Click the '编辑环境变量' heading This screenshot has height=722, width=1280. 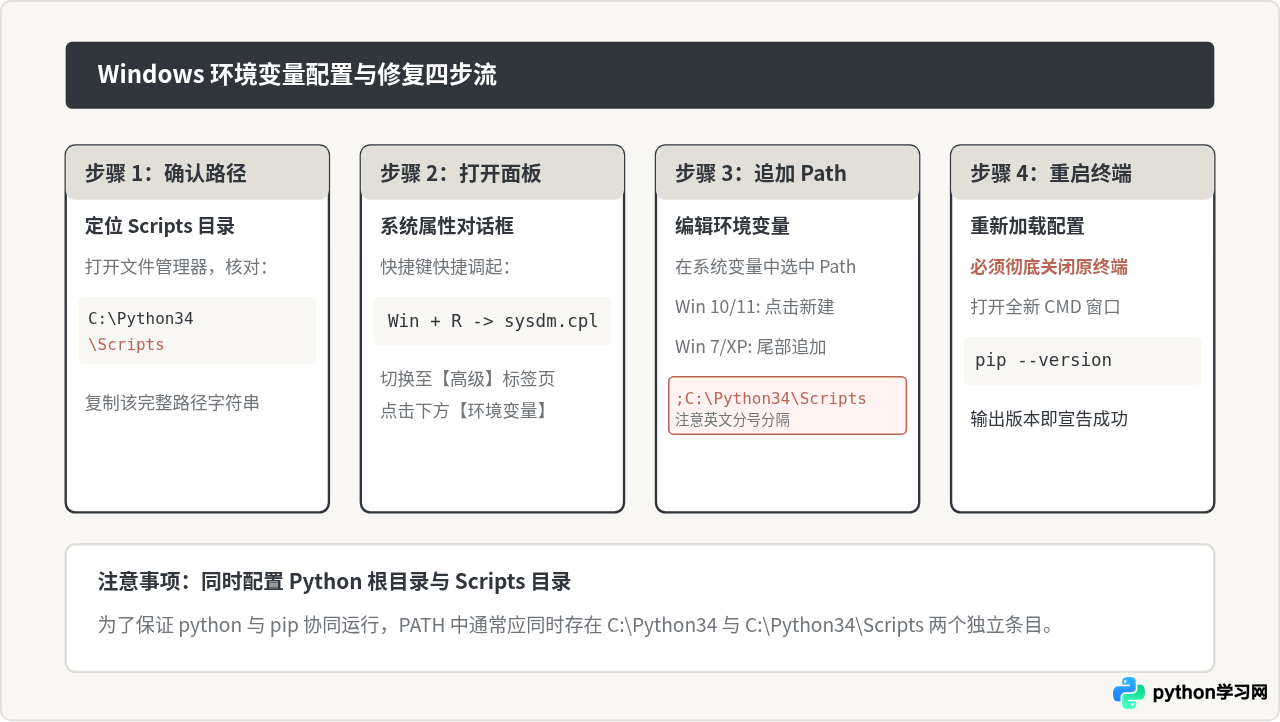[x=732, y=226]
